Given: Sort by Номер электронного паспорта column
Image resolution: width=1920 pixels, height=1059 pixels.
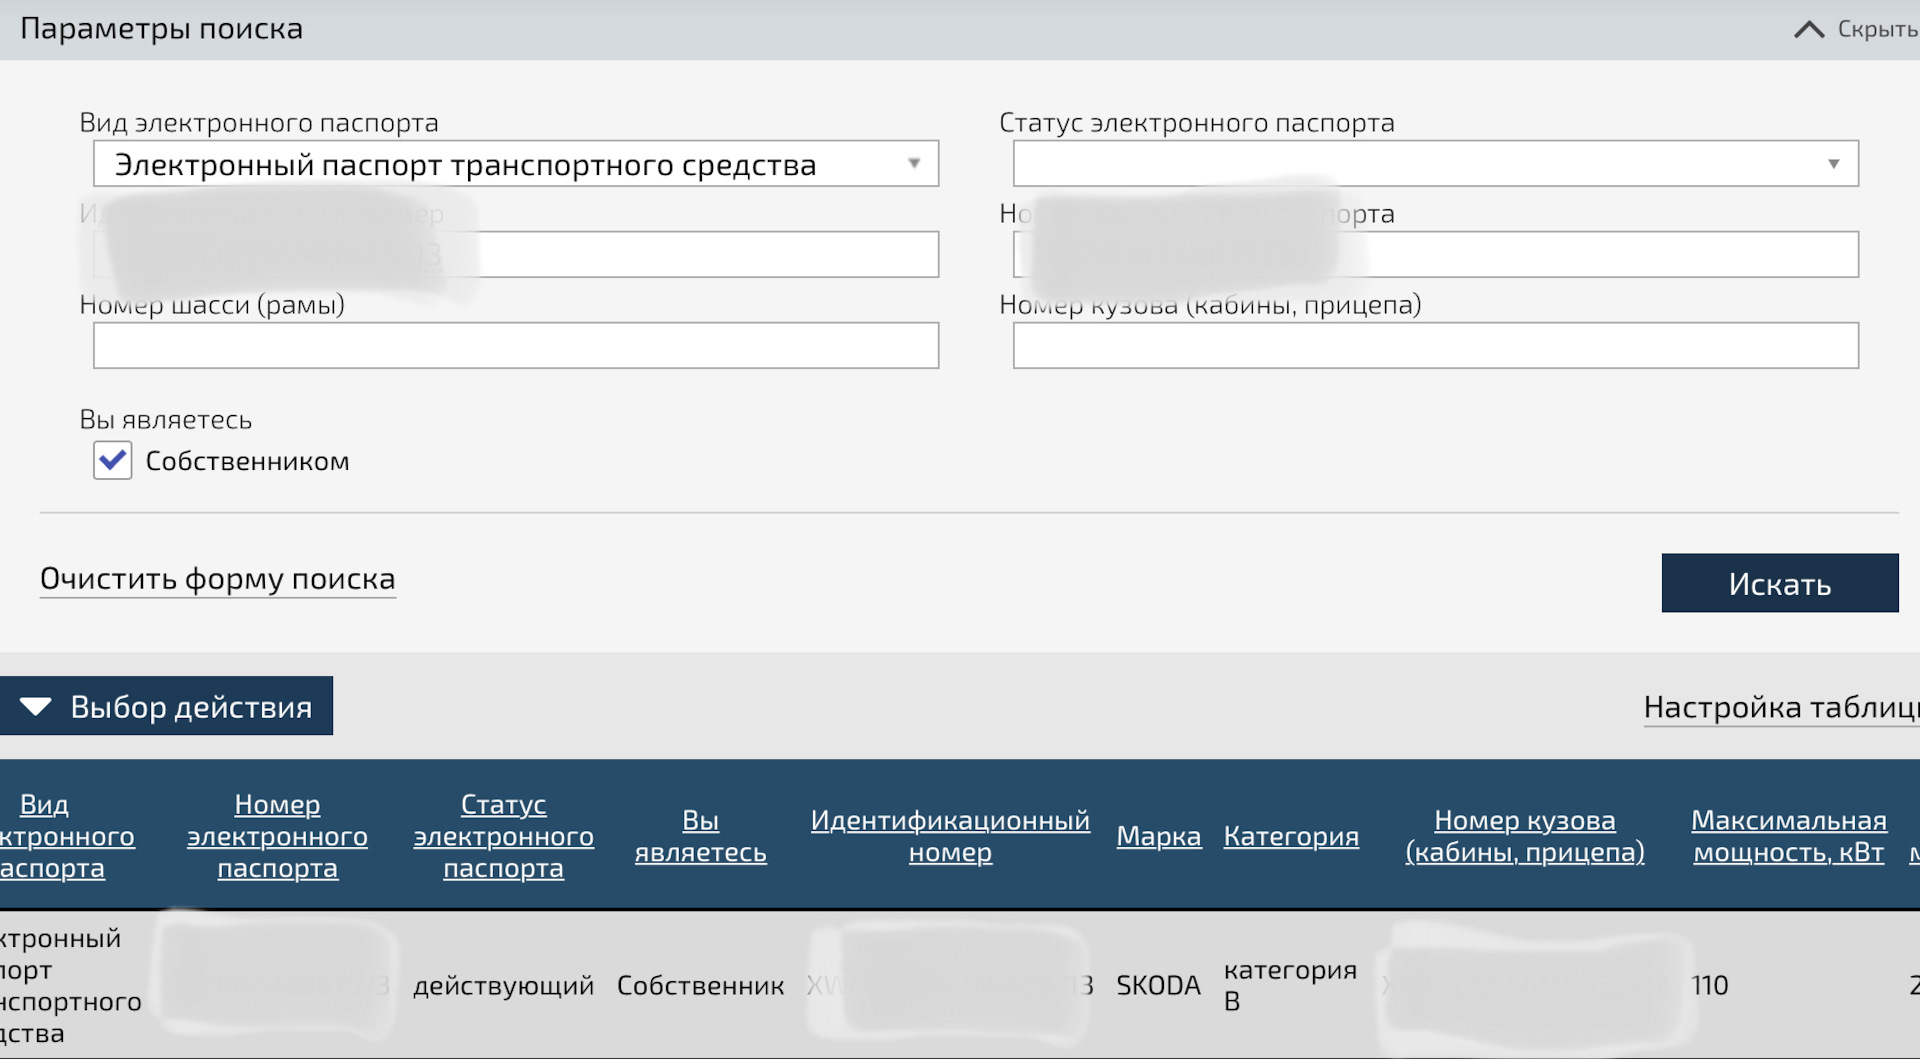Looking at the screenshot, I should 277,836.
